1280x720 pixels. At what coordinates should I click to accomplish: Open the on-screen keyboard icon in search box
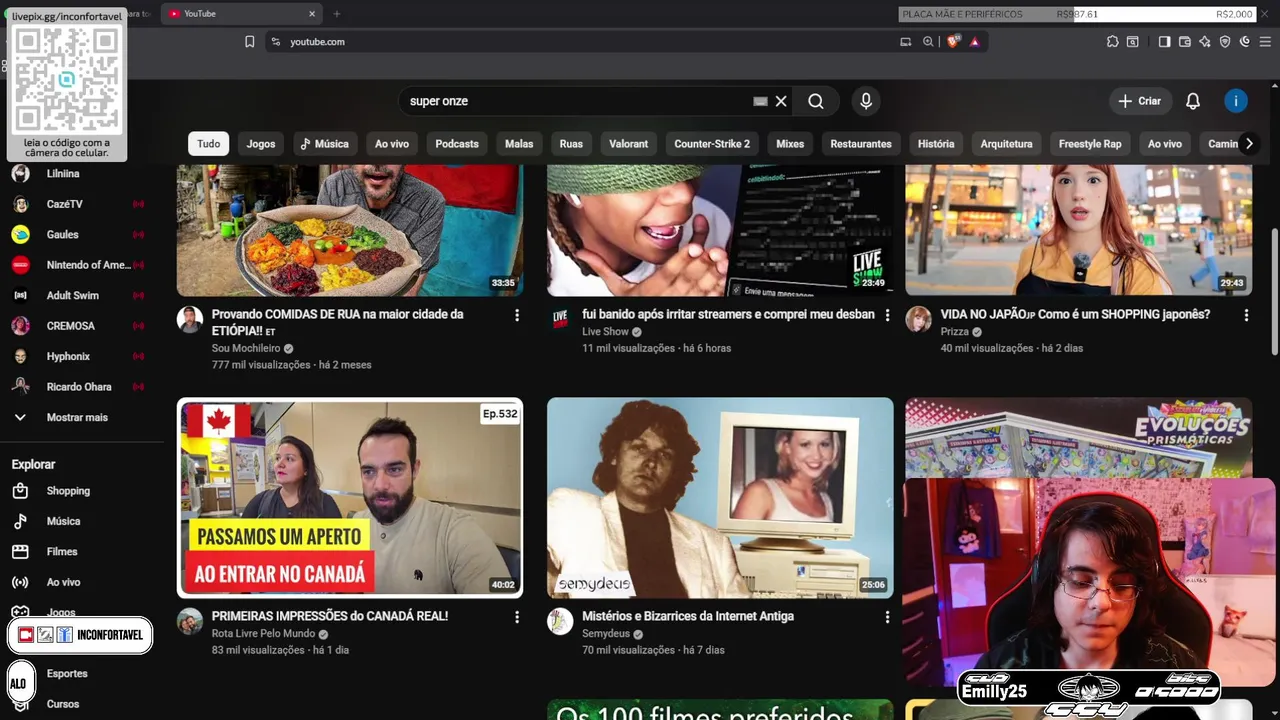[760, 101]
